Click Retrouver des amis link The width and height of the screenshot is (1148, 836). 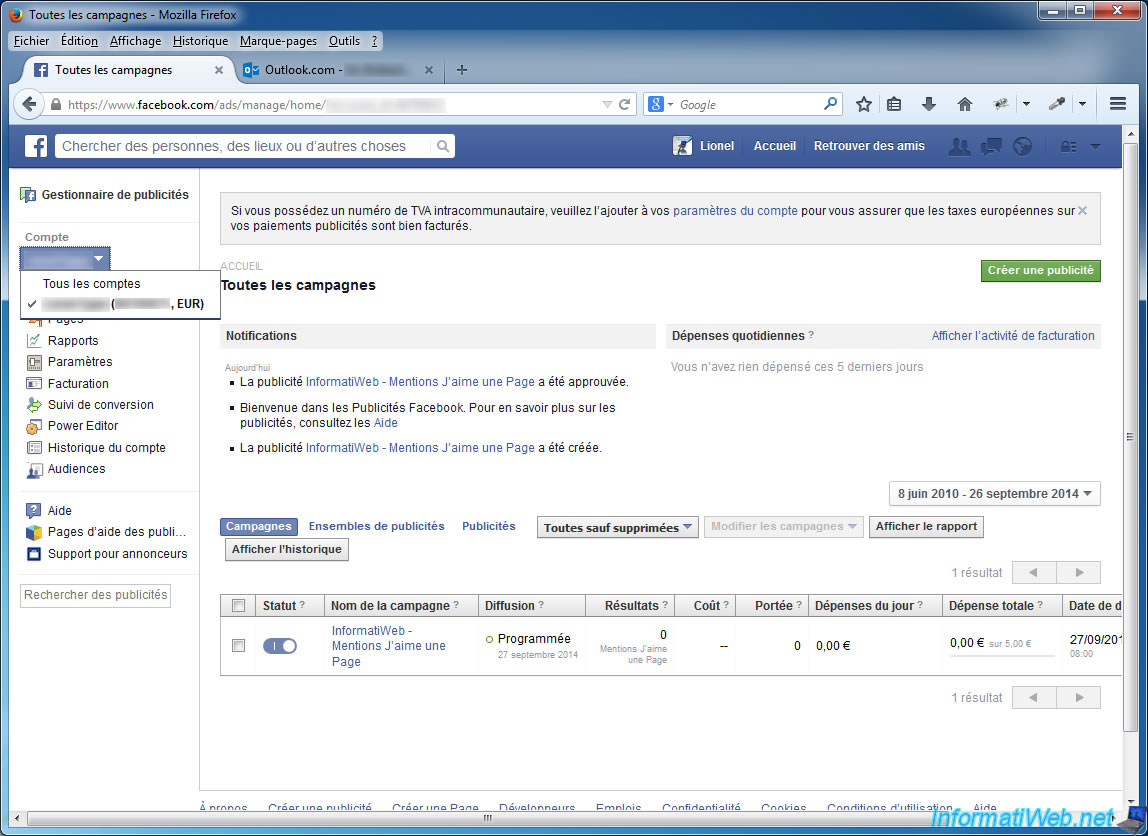click(x=869, y=146)
